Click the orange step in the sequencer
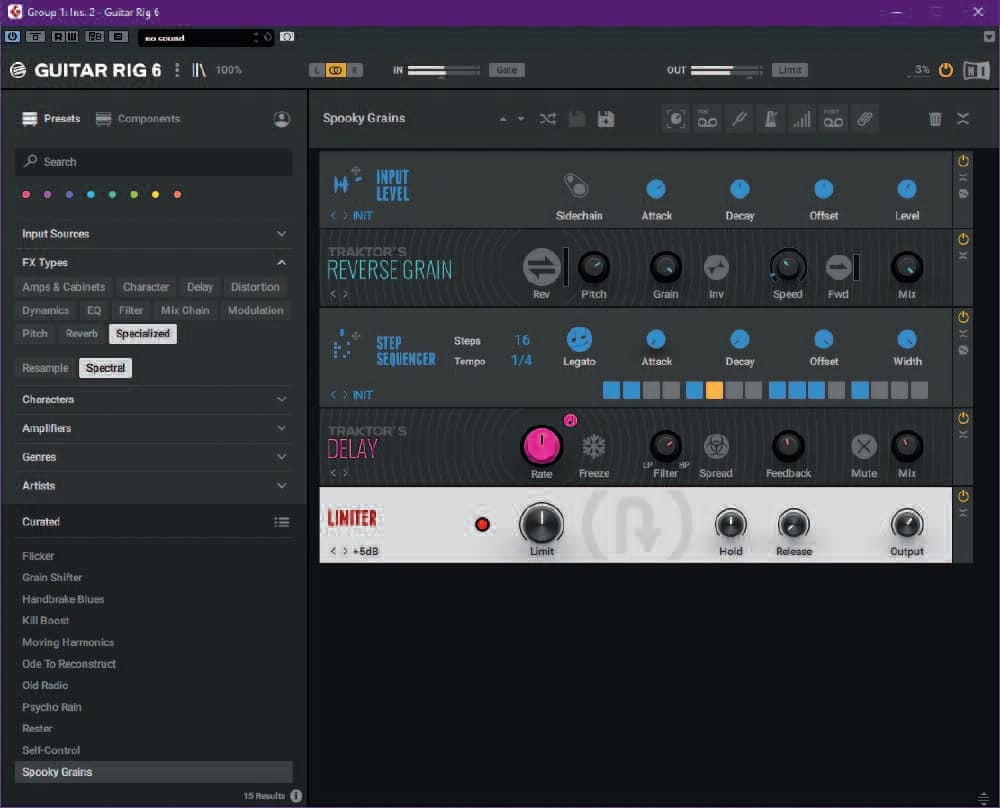1000x808 pixels. [714, 390]
